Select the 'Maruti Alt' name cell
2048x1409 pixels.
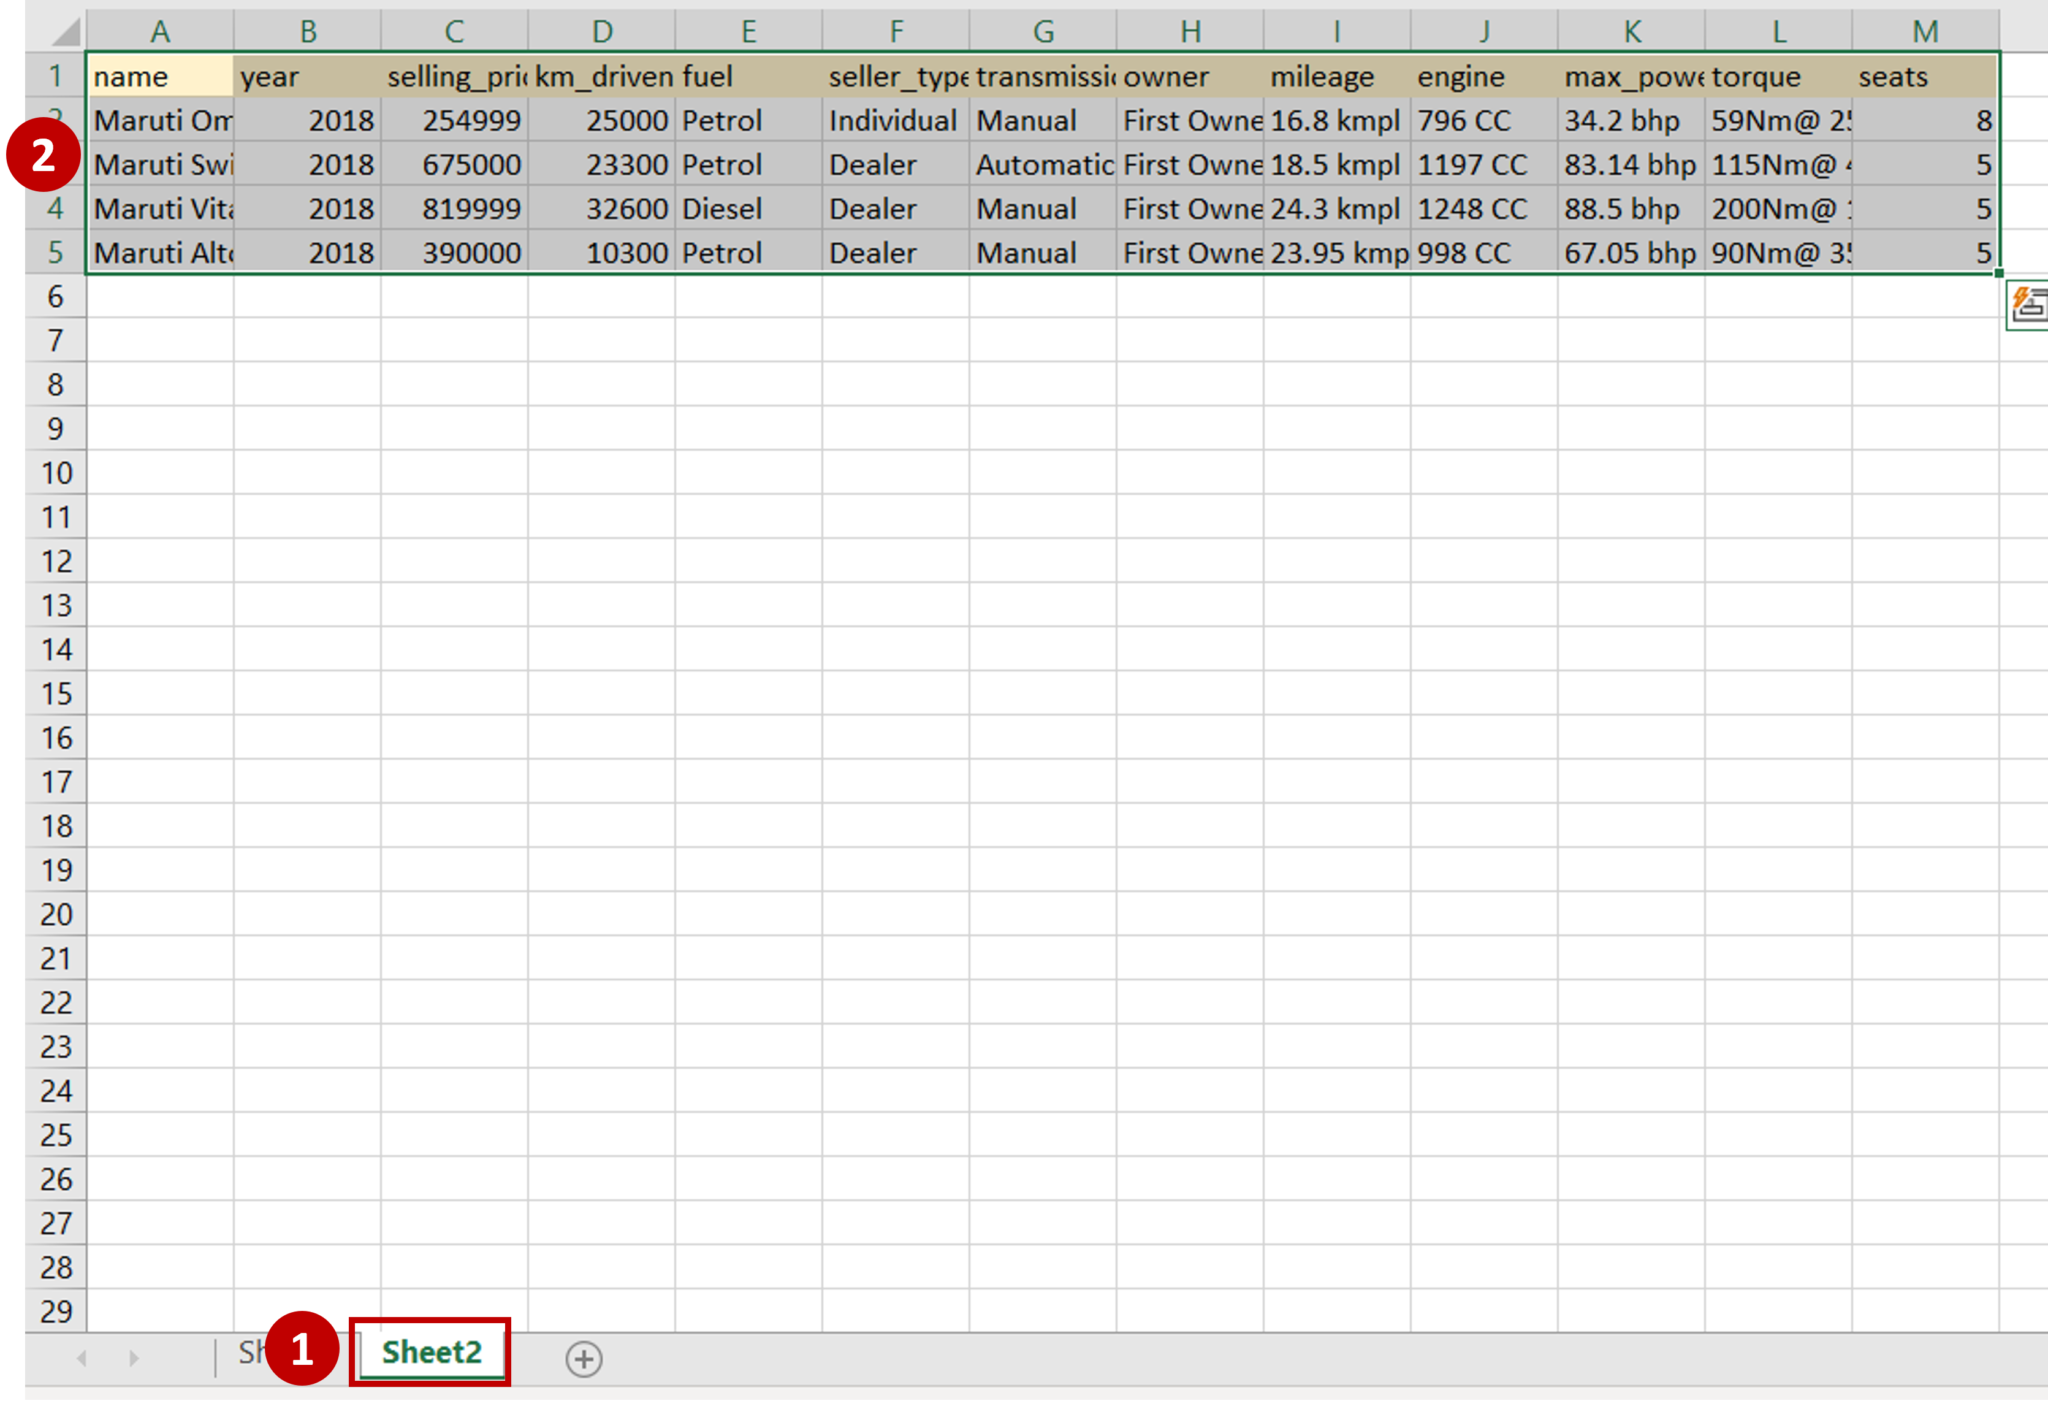tap(160, 252)
